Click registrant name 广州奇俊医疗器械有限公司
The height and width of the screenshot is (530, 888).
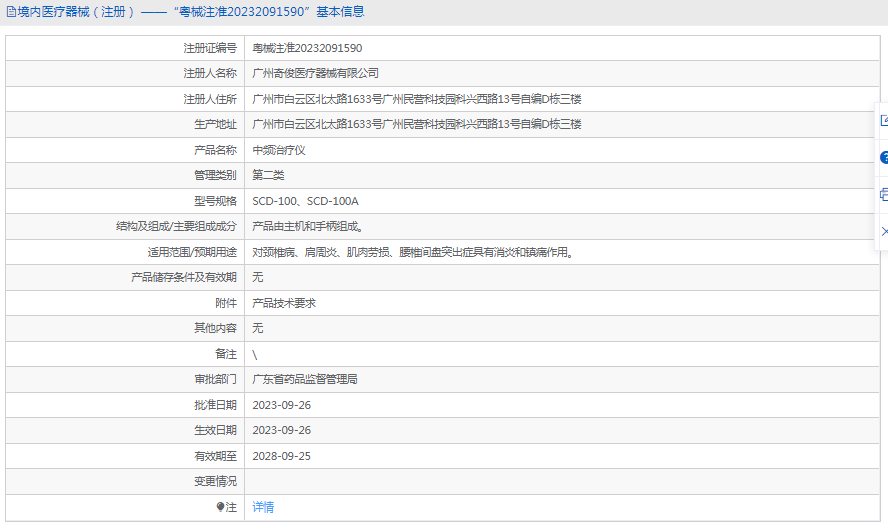click(315, 74)
